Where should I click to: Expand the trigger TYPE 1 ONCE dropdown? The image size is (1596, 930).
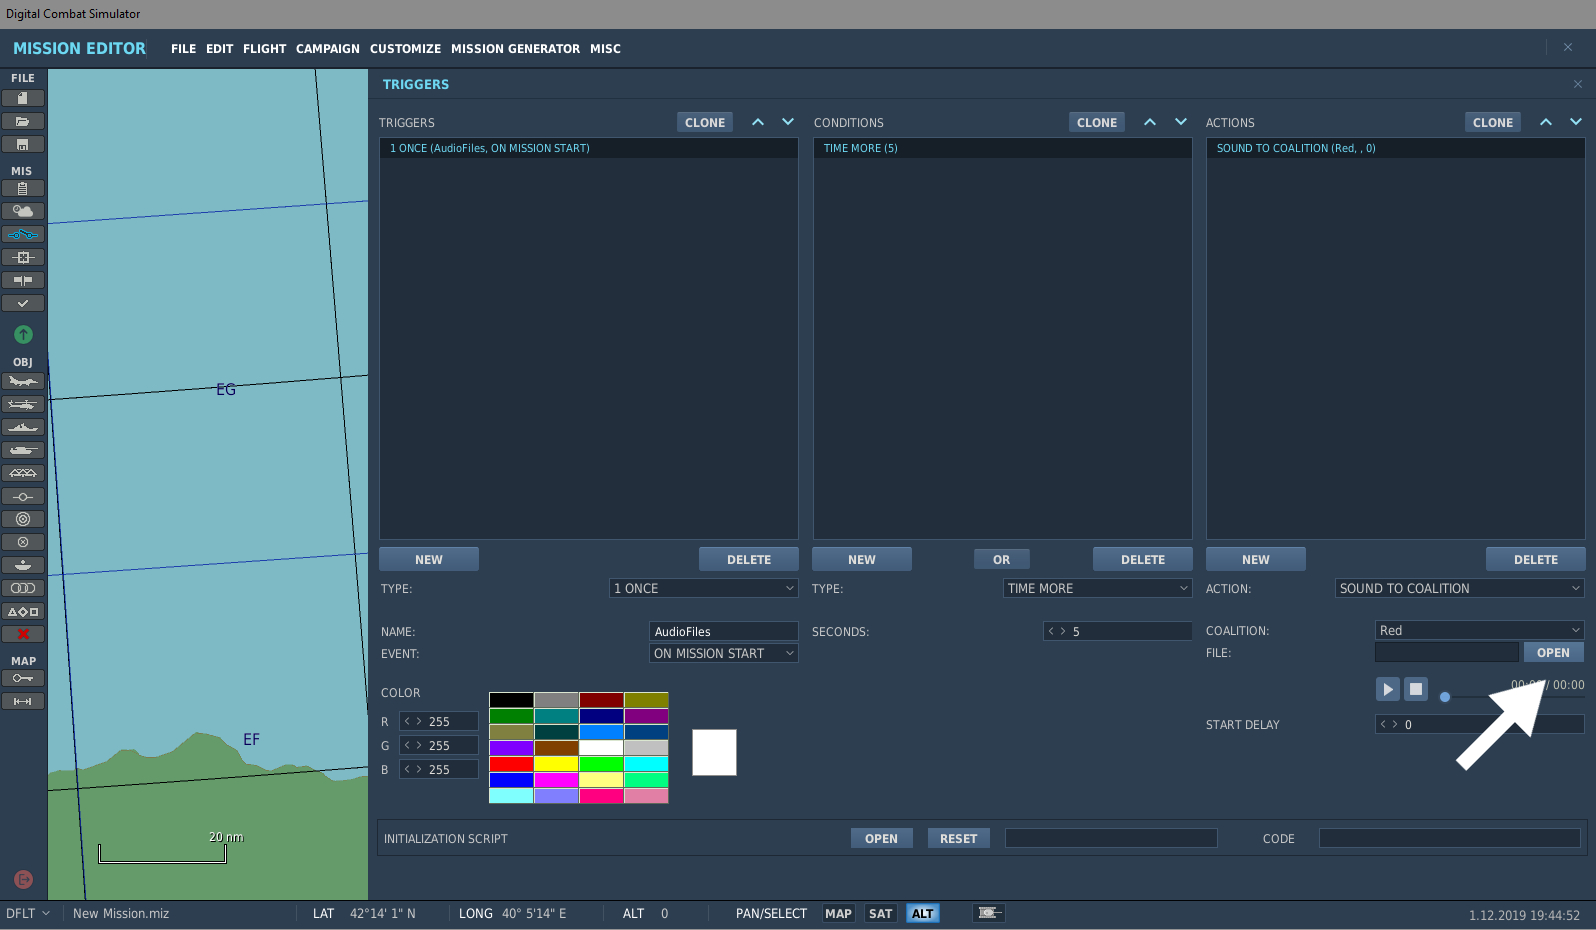pyautogui.click(x=703, y=588)
